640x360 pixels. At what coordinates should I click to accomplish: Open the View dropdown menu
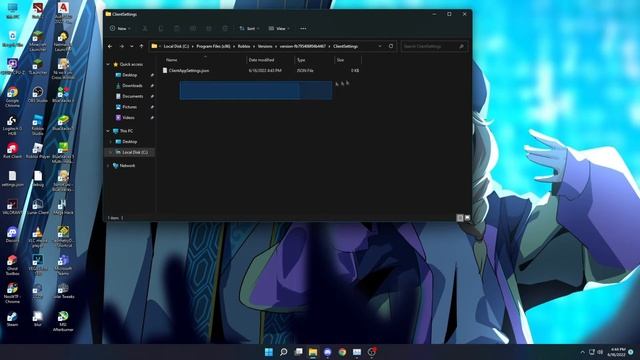click(x=279, y=29)
